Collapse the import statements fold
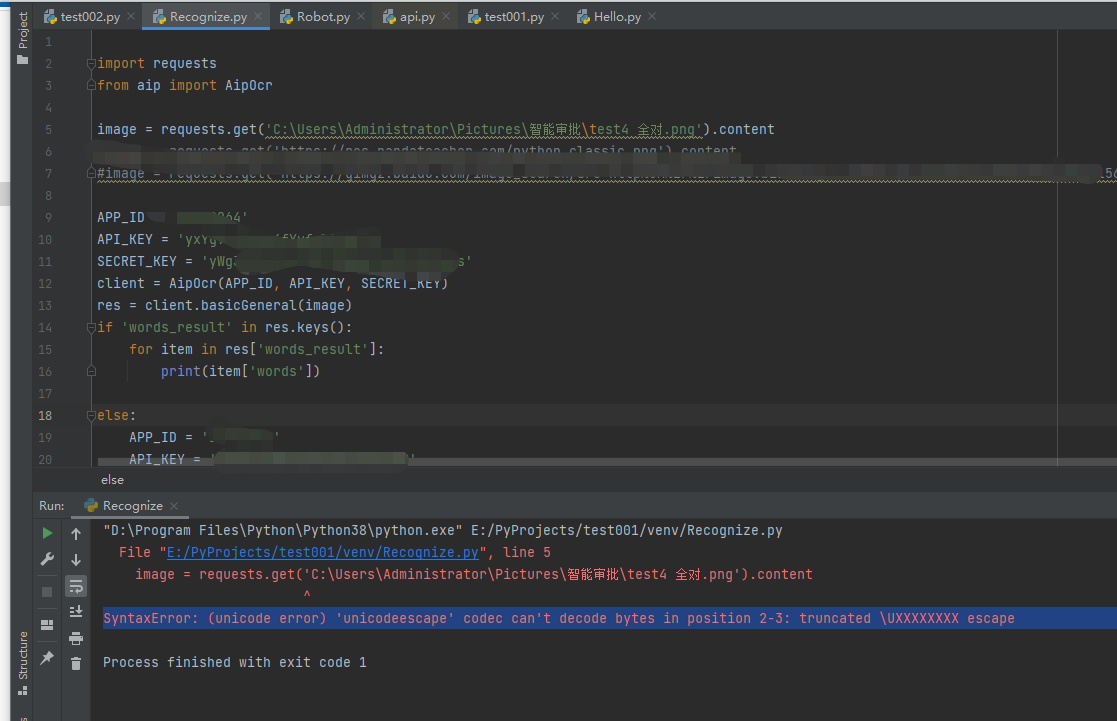1117x721 pixels. point(90,63)
